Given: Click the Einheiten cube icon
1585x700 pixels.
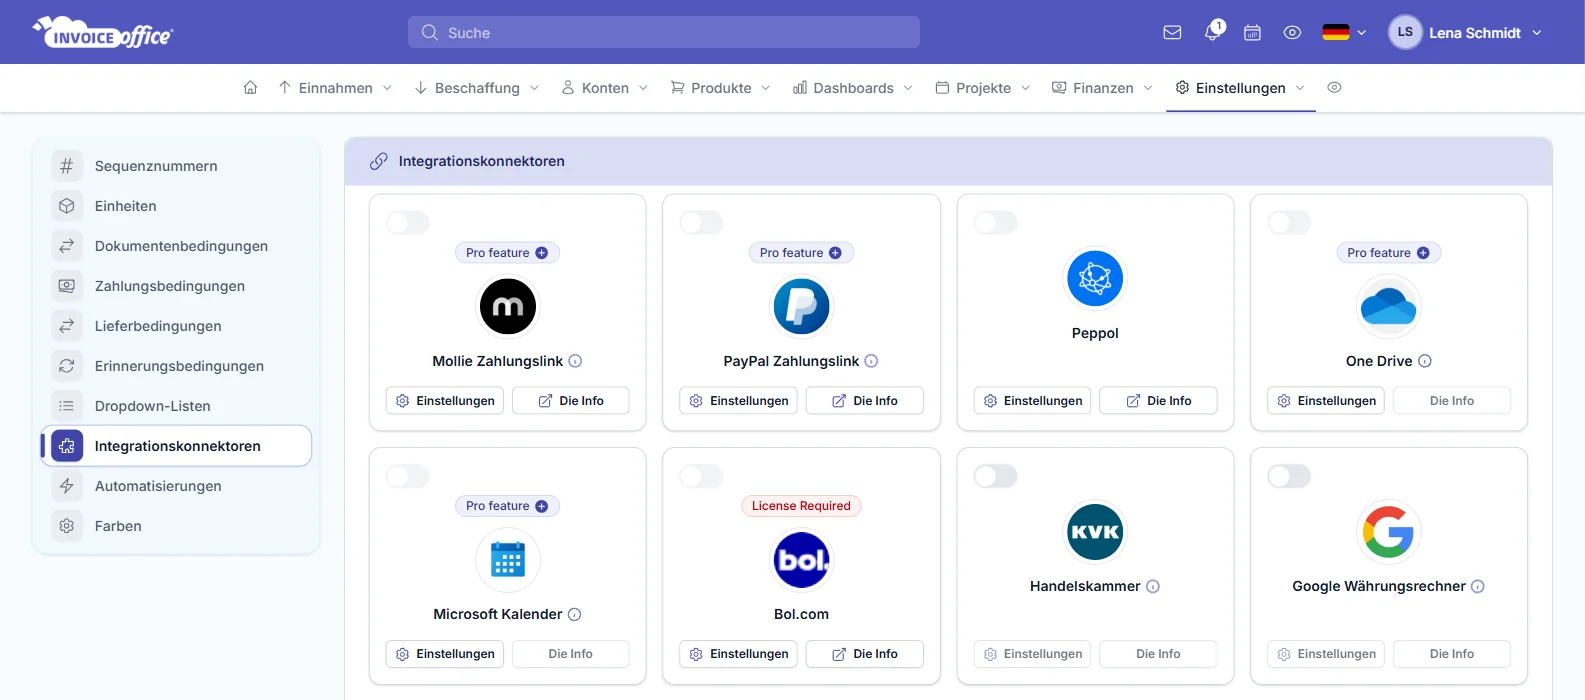Looking at the screenshot, I should [x=67, y=206].
